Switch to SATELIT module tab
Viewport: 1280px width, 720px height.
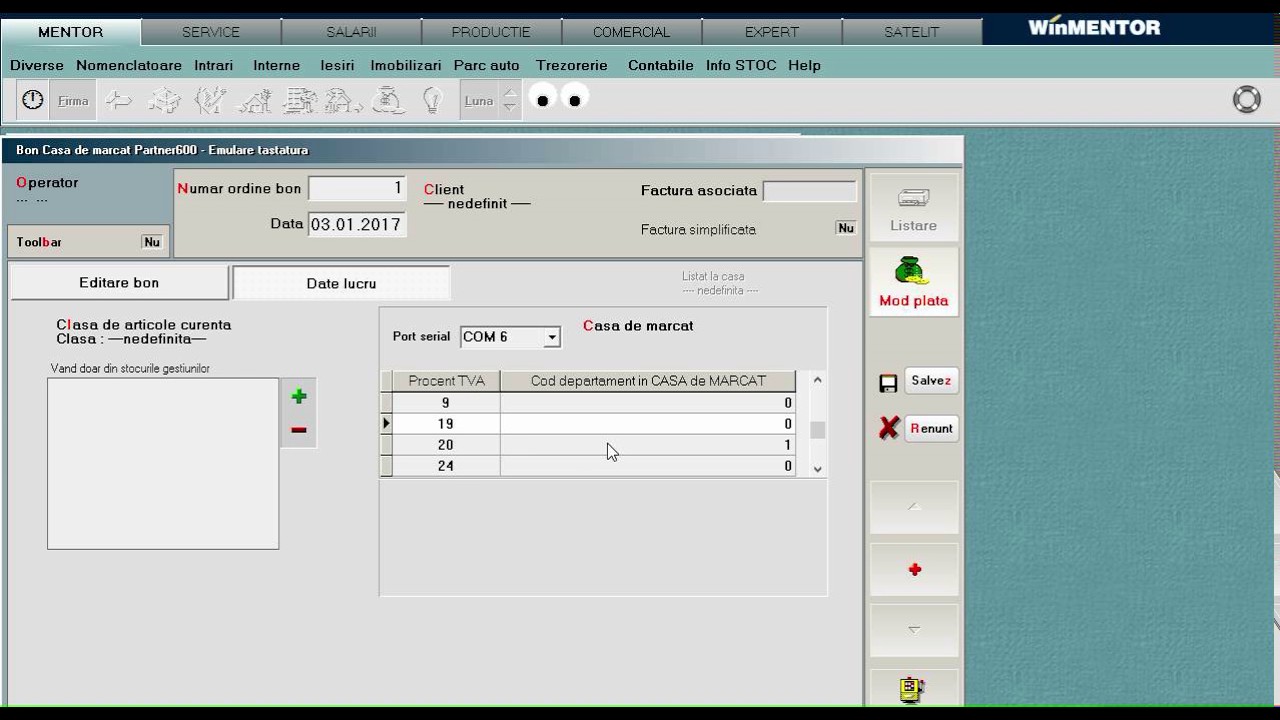click(x=911, y=32)
